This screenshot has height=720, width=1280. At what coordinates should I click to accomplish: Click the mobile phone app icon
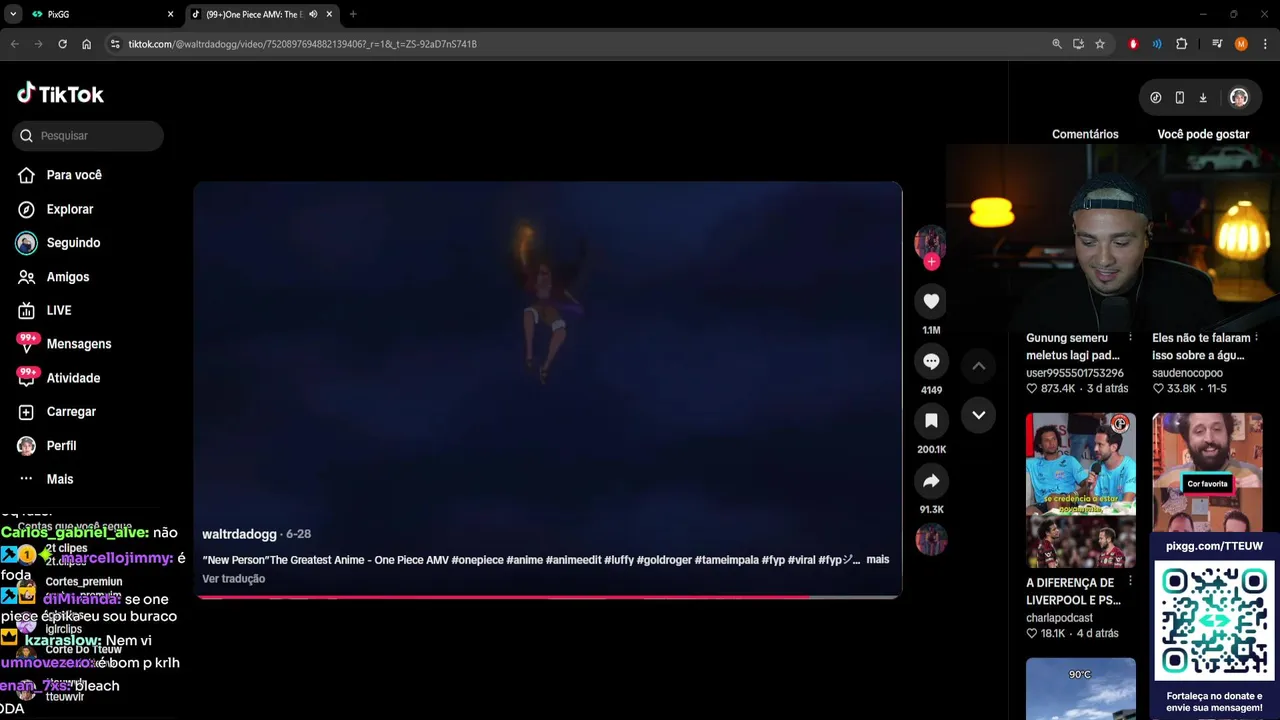tap(1180, 97)
